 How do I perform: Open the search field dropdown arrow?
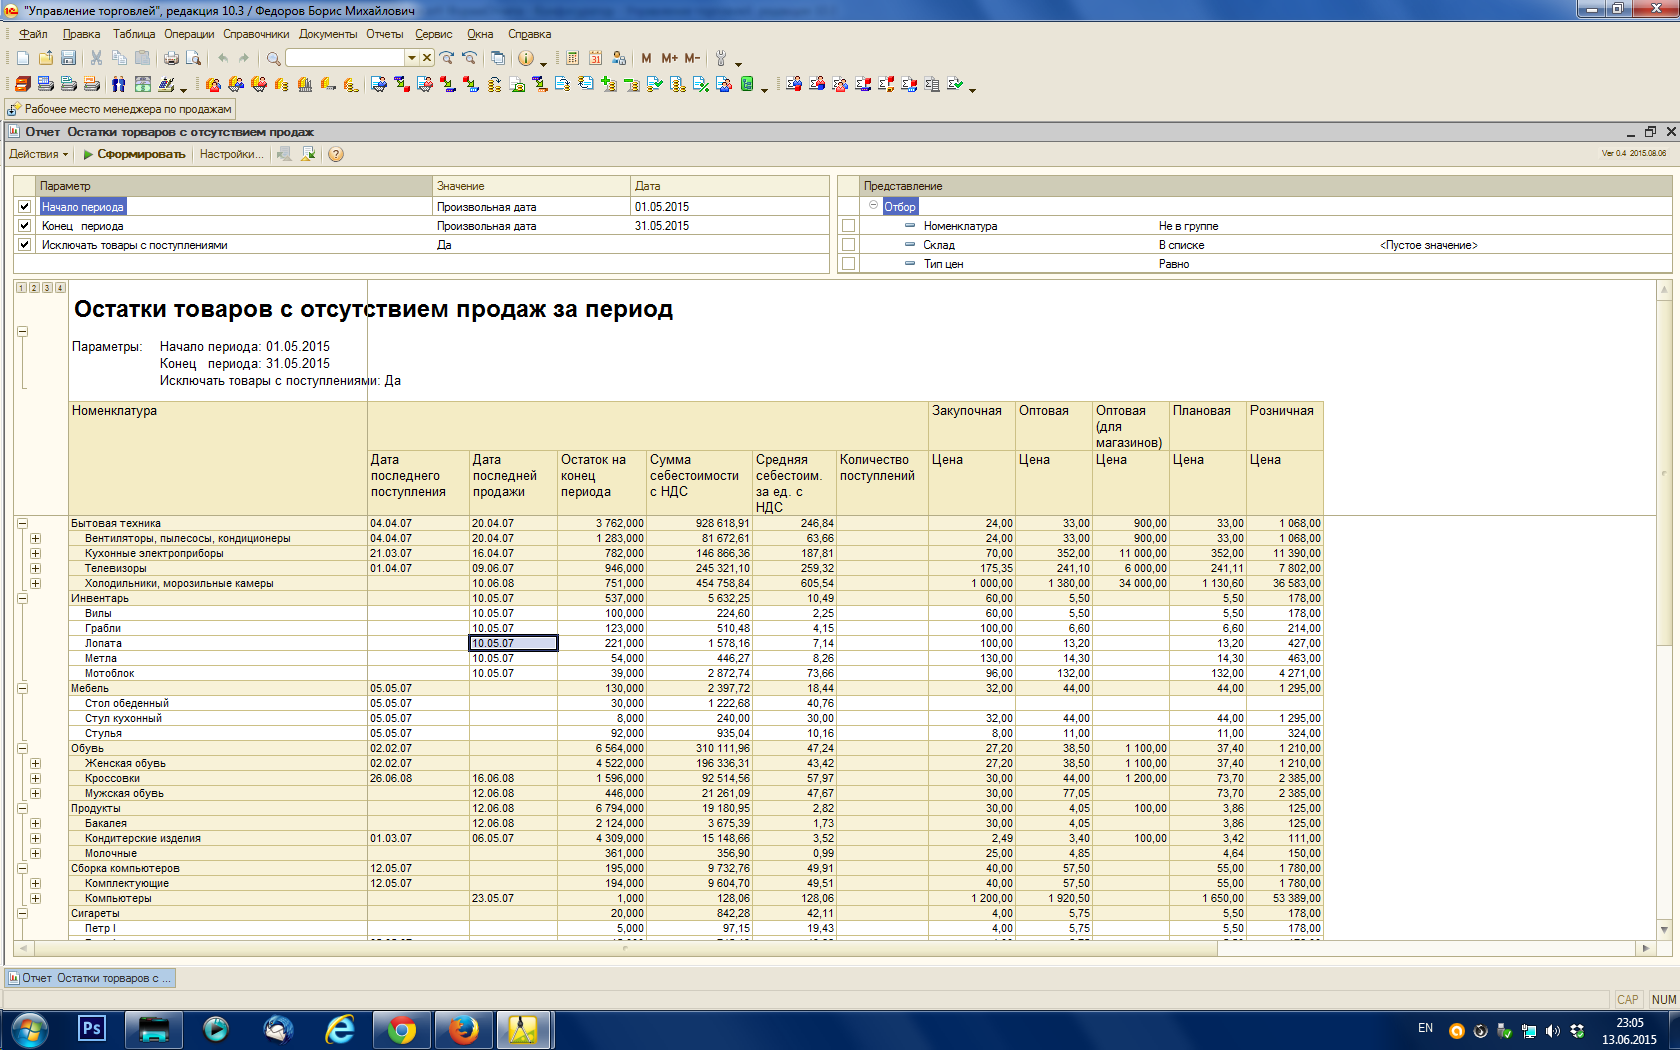411,58
